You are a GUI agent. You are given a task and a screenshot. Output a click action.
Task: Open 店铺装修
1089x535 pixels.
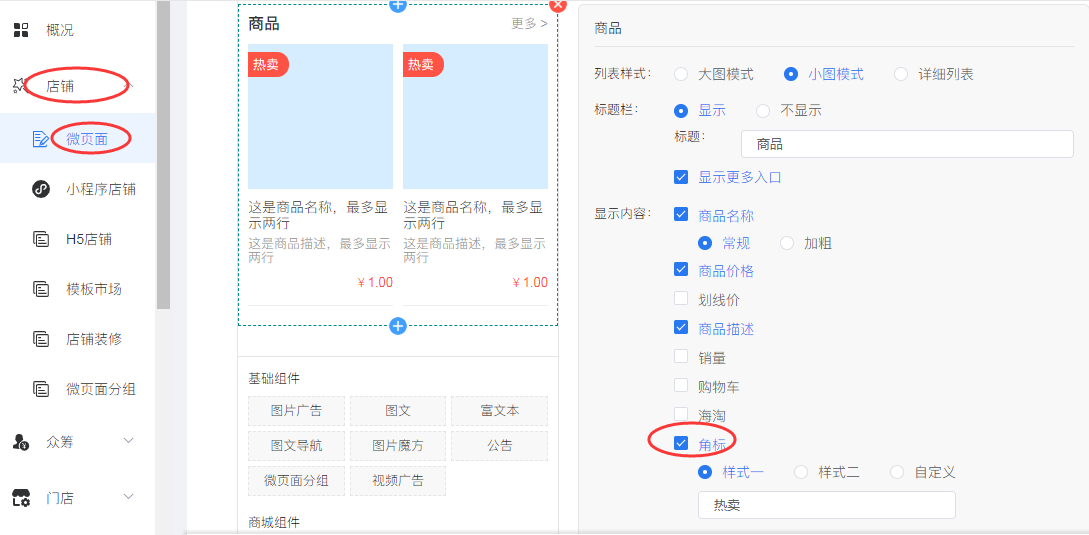[94, 339]
